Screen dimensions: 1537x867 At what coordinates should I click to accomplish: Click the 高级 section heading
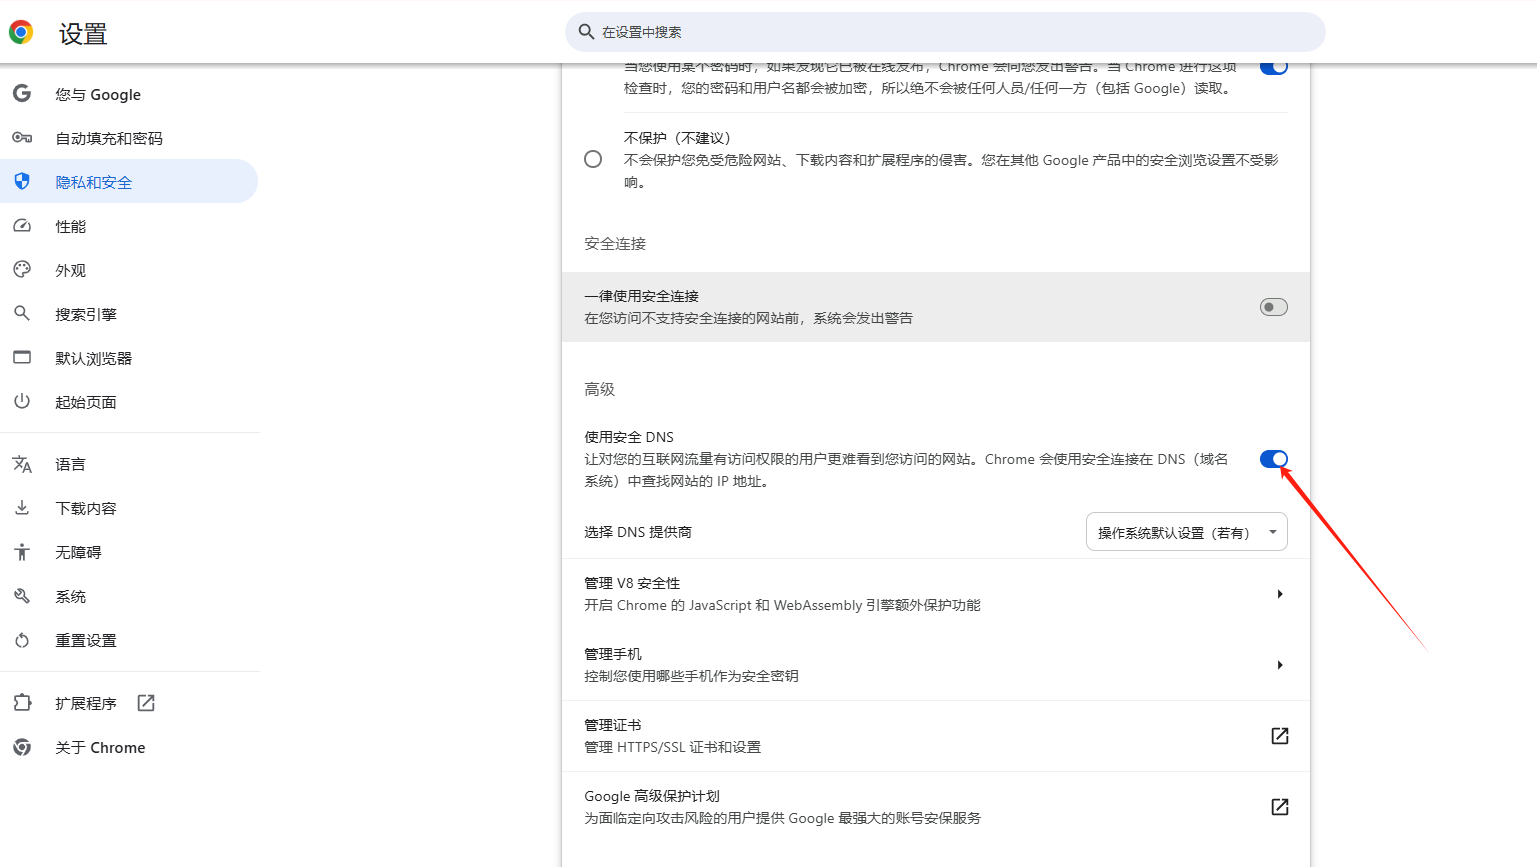coord(599,389)
